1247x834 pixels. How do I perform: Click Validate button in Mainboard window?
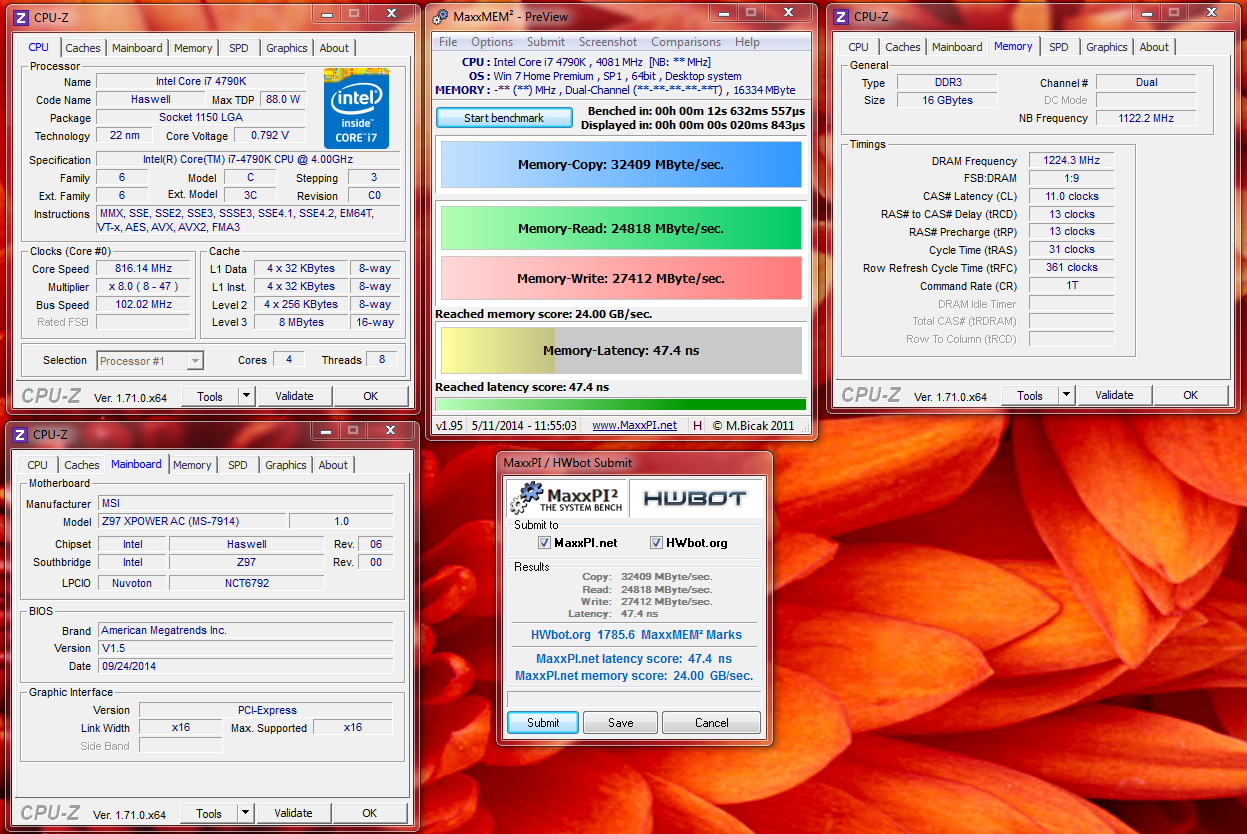point(293,813)
